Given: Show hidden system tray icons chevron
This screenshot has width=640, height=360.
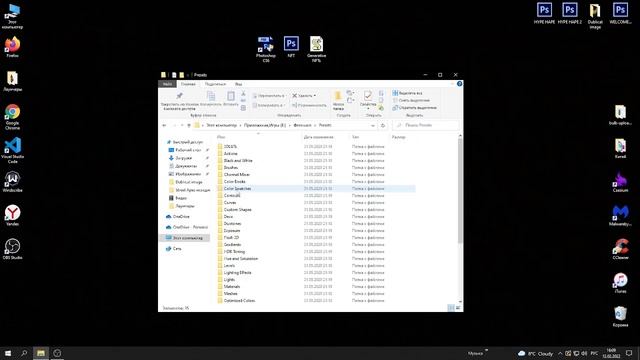Looking at the screenshot, I should point(560,353).
